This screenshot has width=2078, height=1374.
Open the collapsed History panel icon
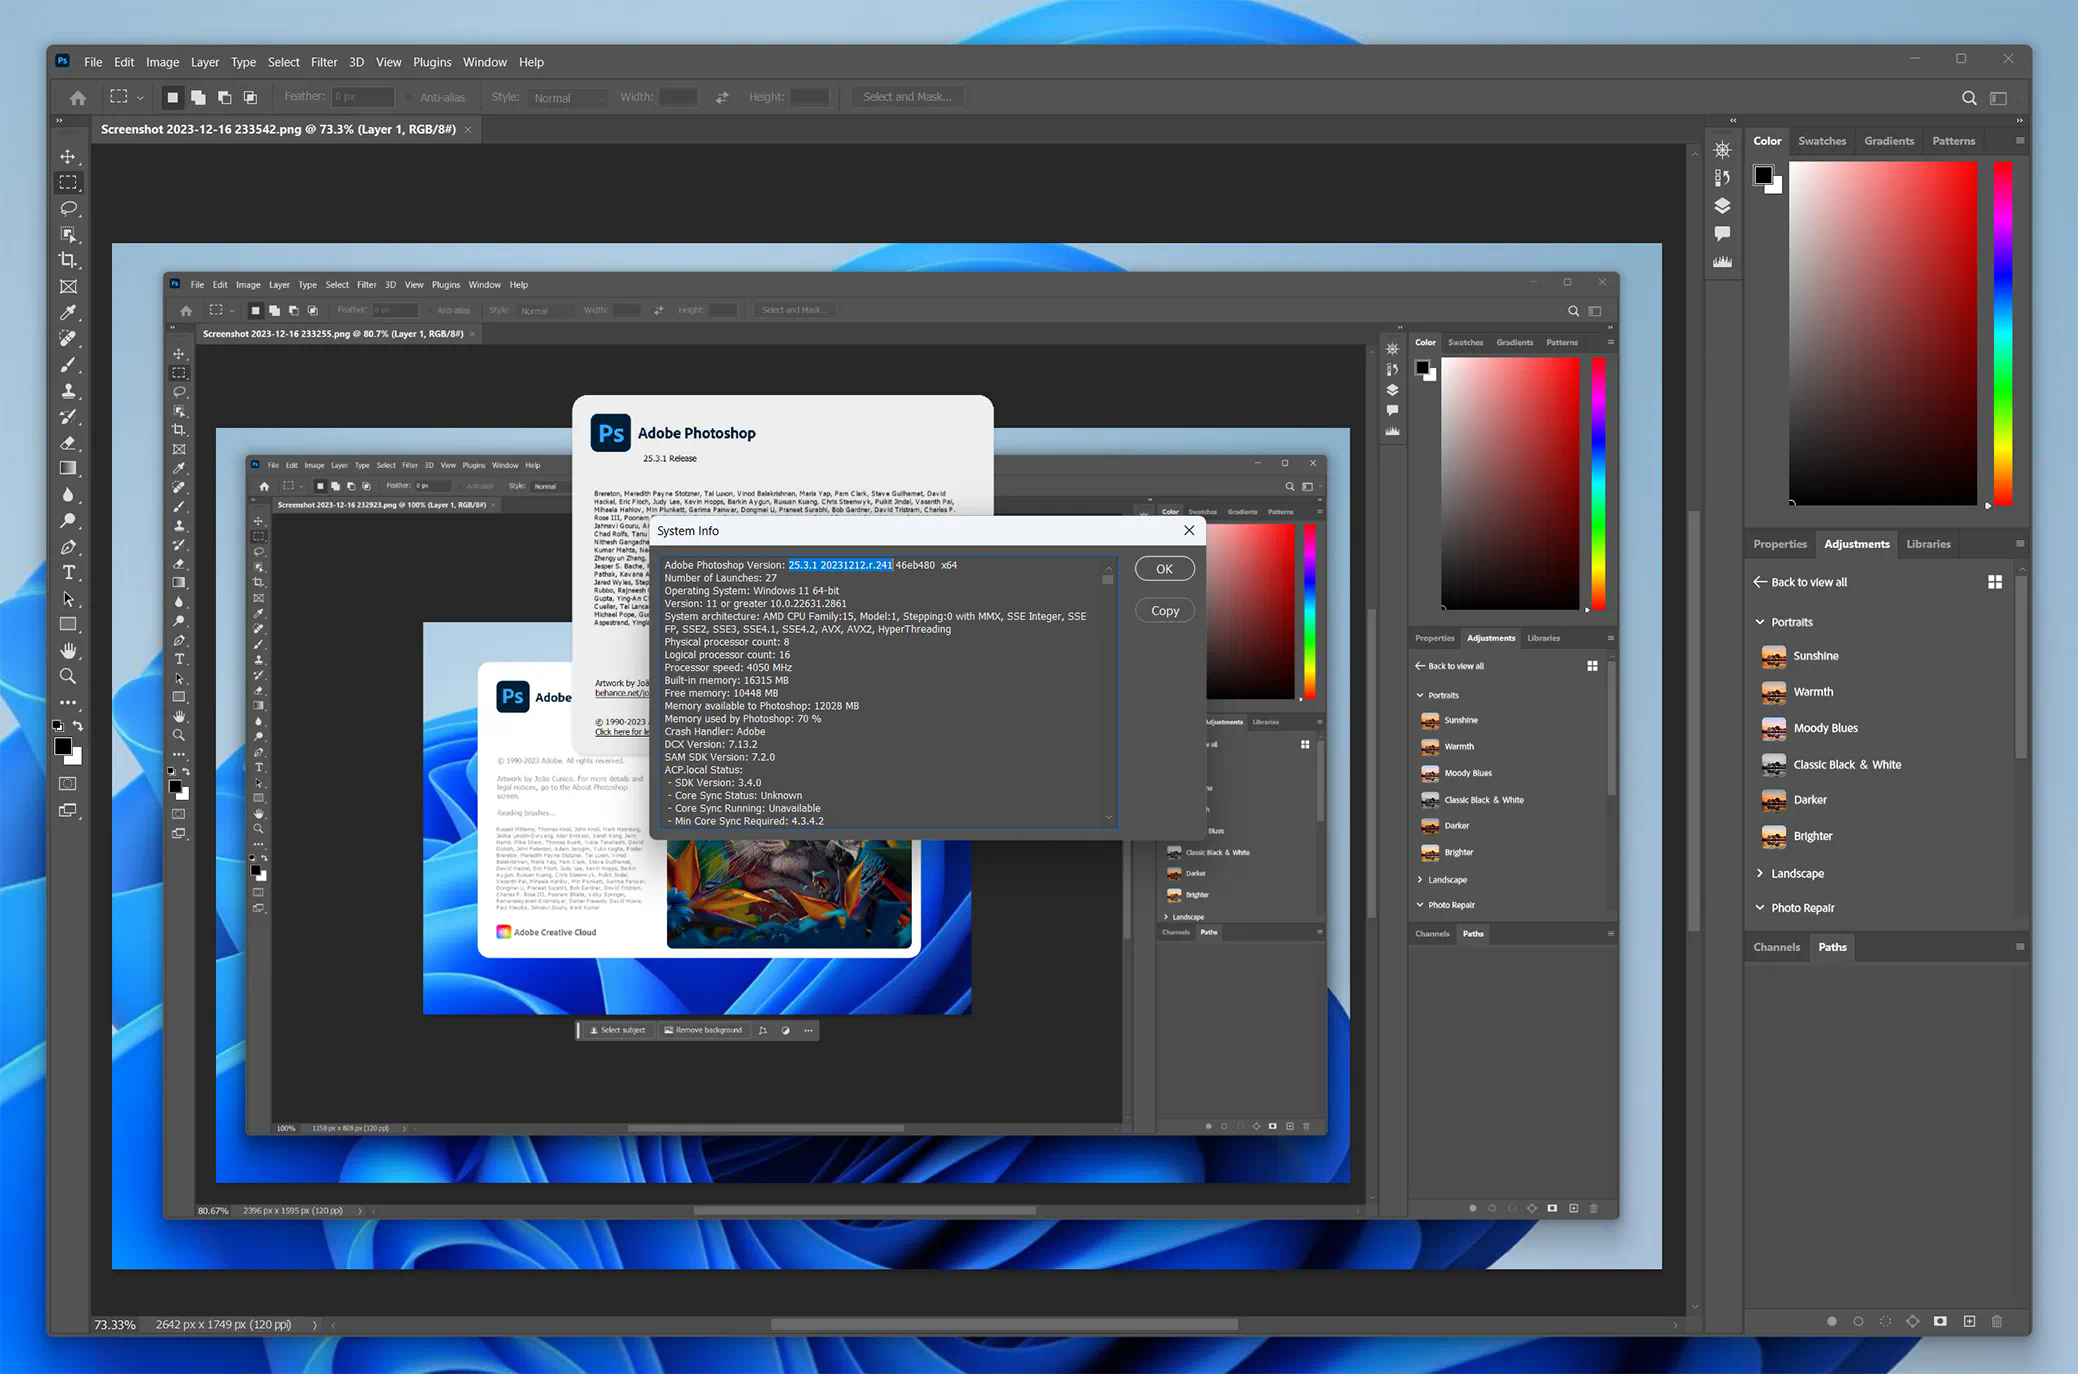pos(1722,178)
